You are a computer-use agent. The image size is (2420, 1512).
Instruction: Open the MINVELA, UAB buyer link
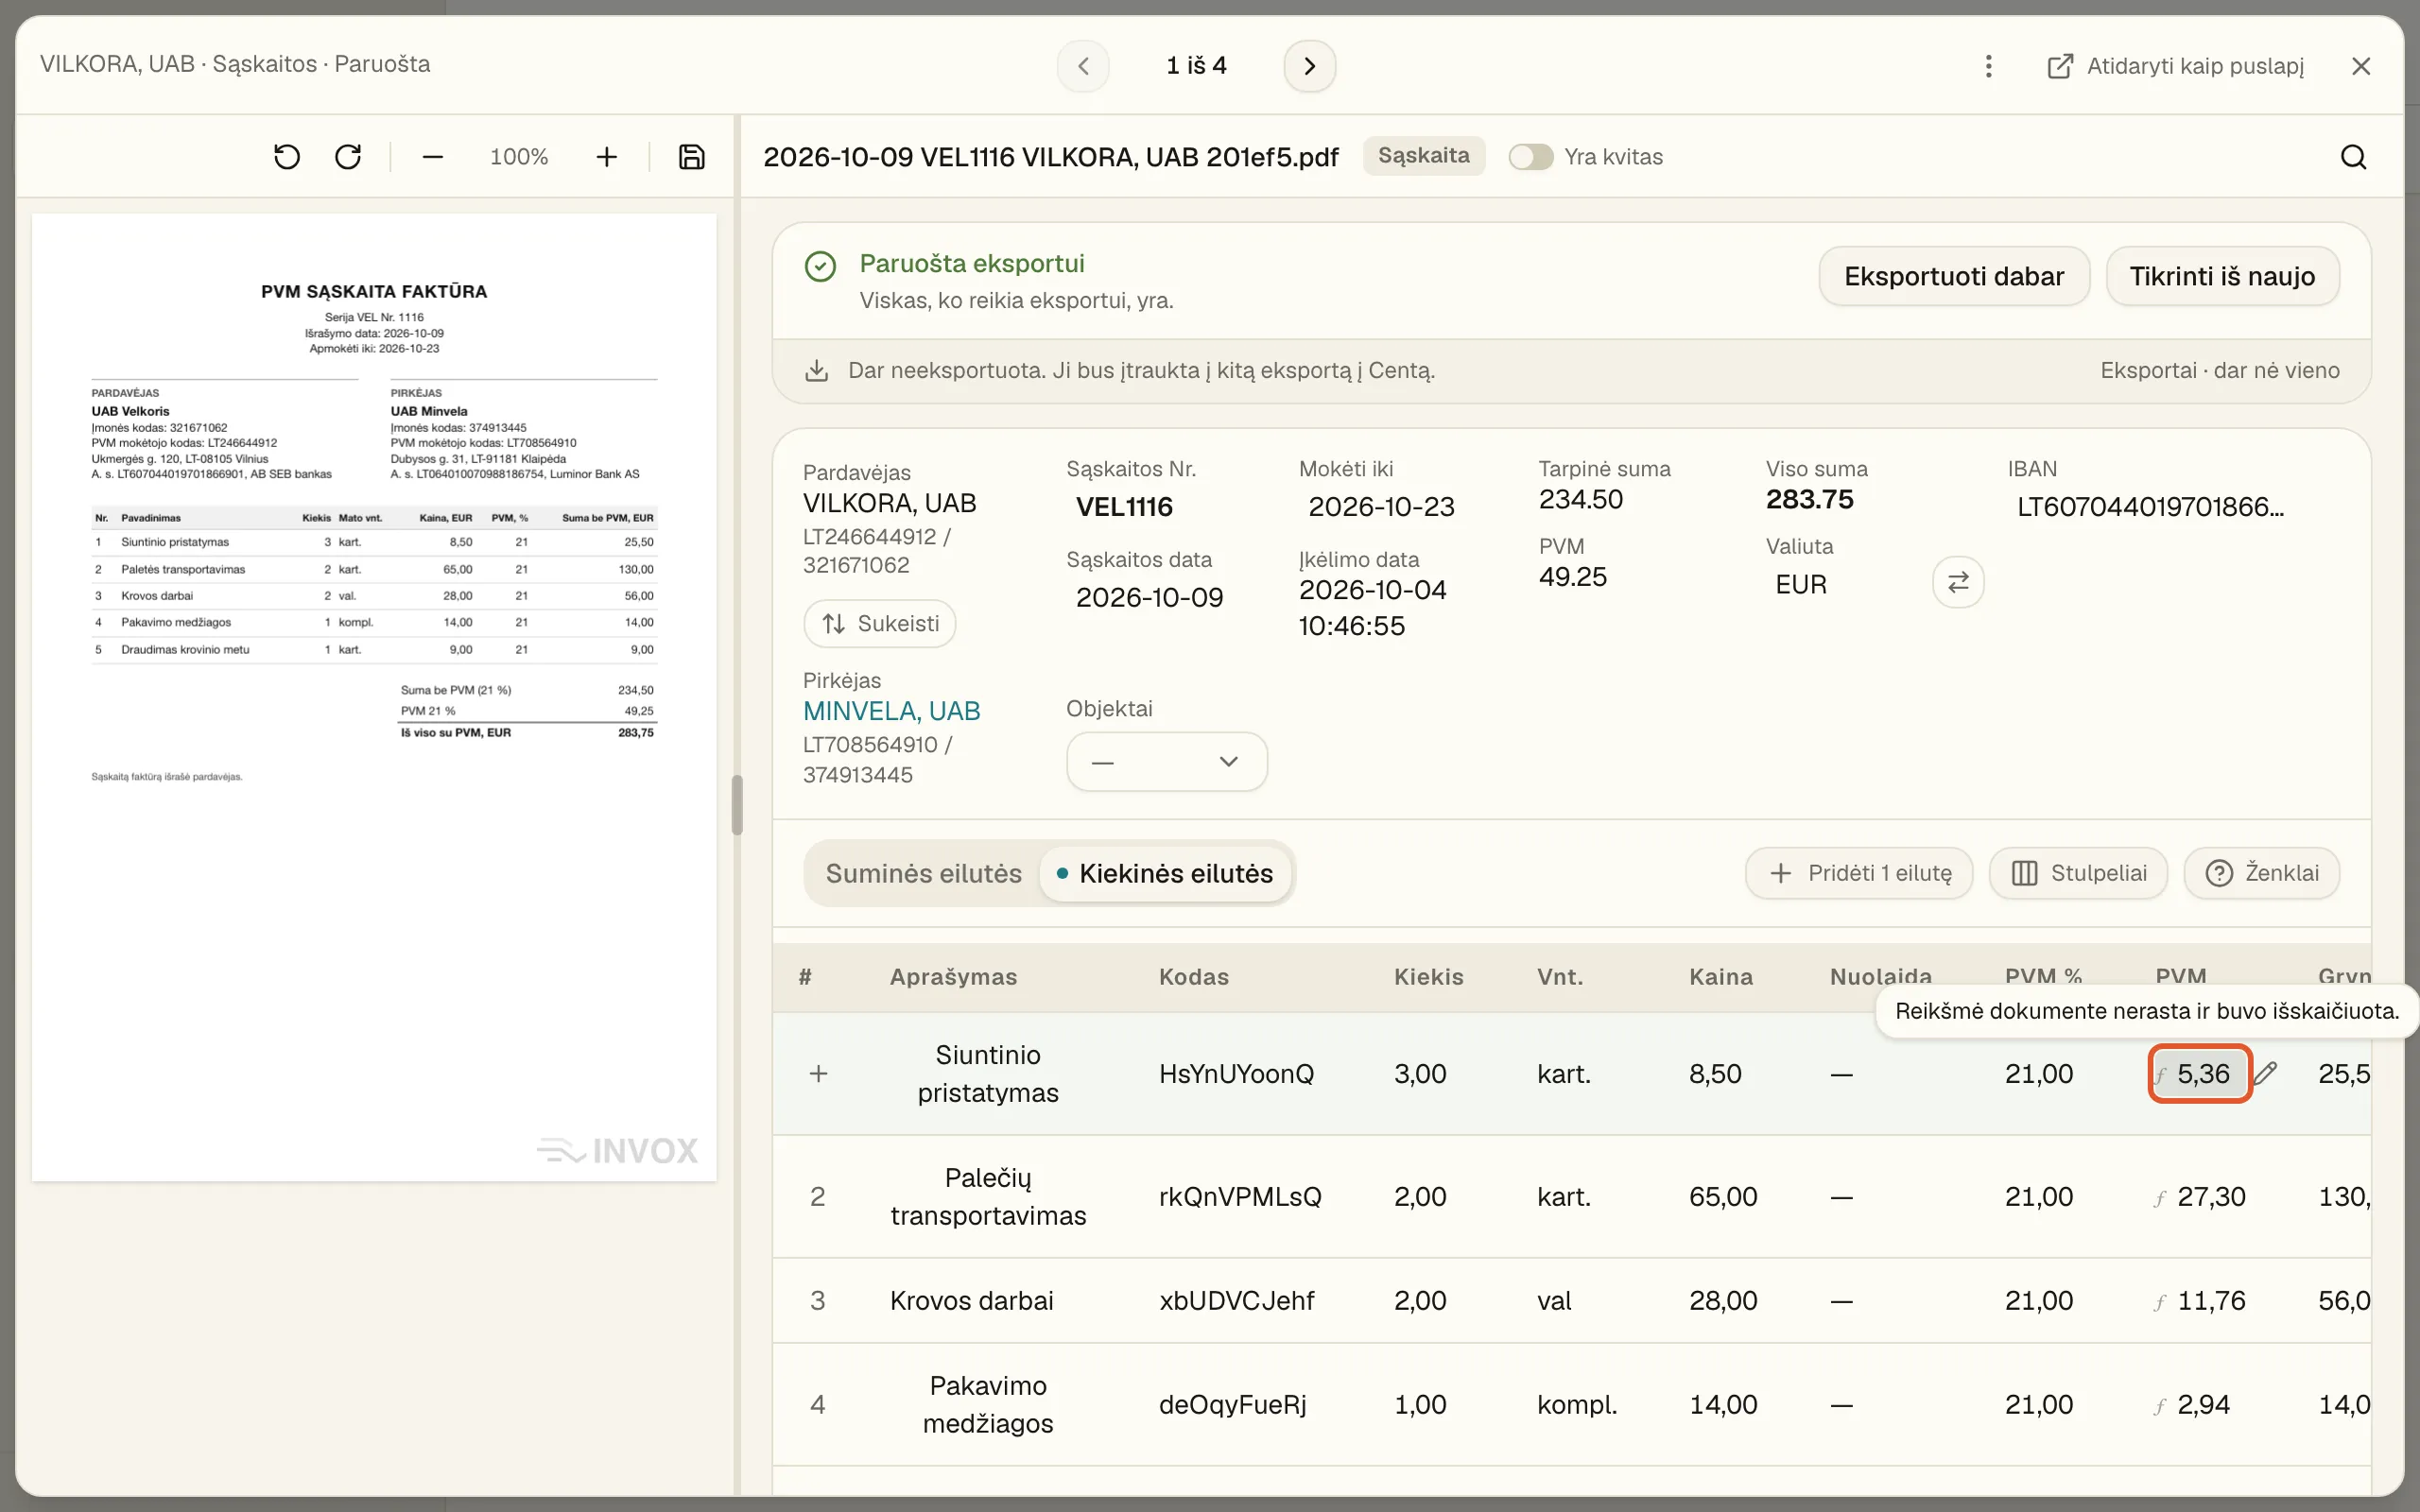[891, 711]
